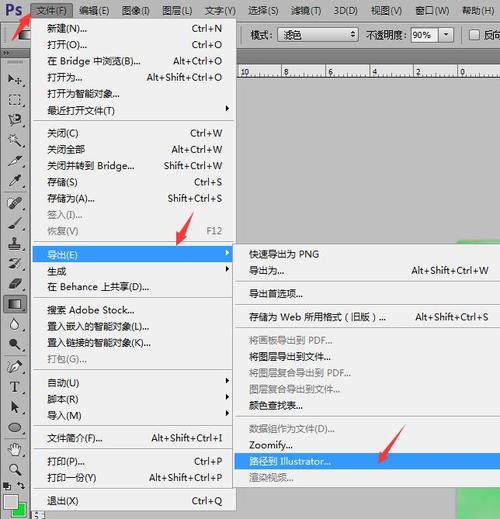Choose 新建(N) menu item
This screenshot has width=500, height=519.
134,28
